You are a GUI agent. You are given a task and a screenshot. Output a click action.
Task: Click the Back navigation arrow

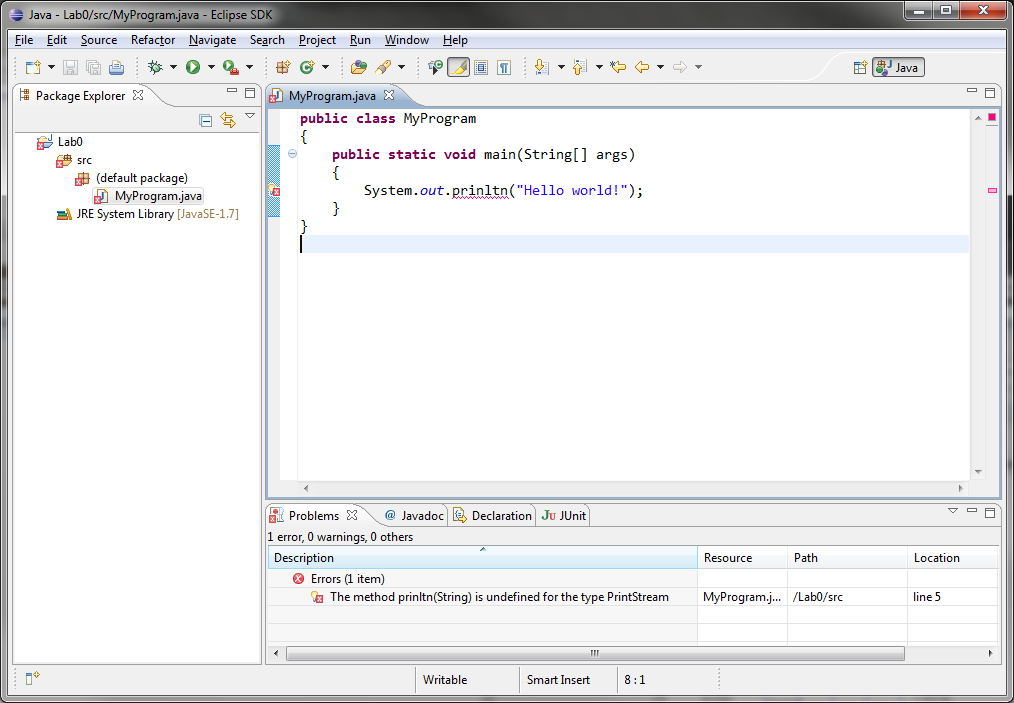(642, 67)
